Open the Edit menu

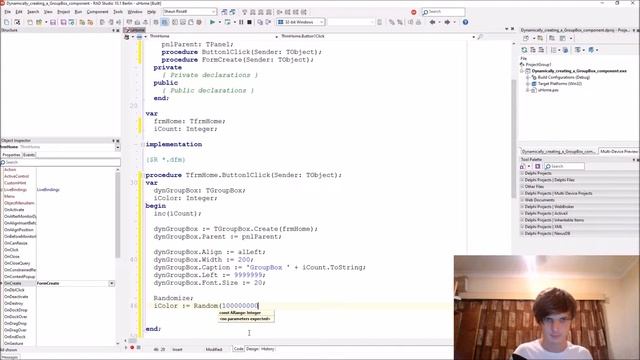click(19, 12)
